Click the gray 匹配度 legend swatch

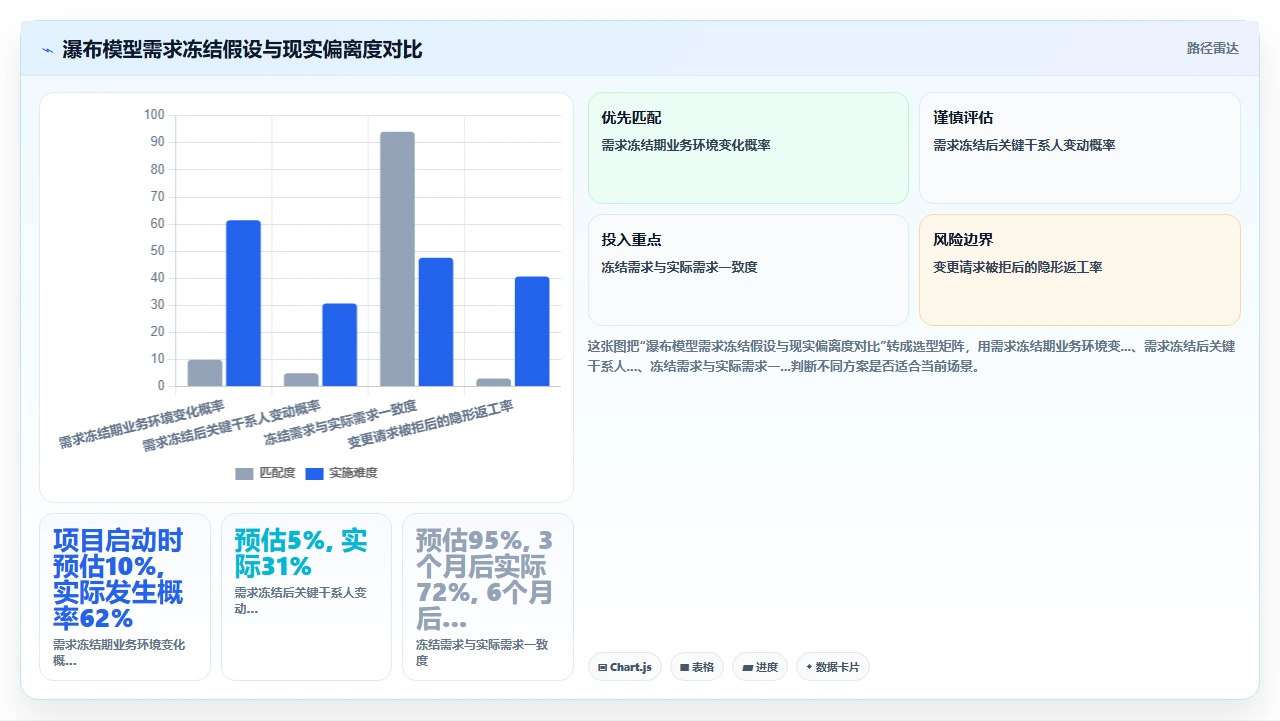coord(244,473)
